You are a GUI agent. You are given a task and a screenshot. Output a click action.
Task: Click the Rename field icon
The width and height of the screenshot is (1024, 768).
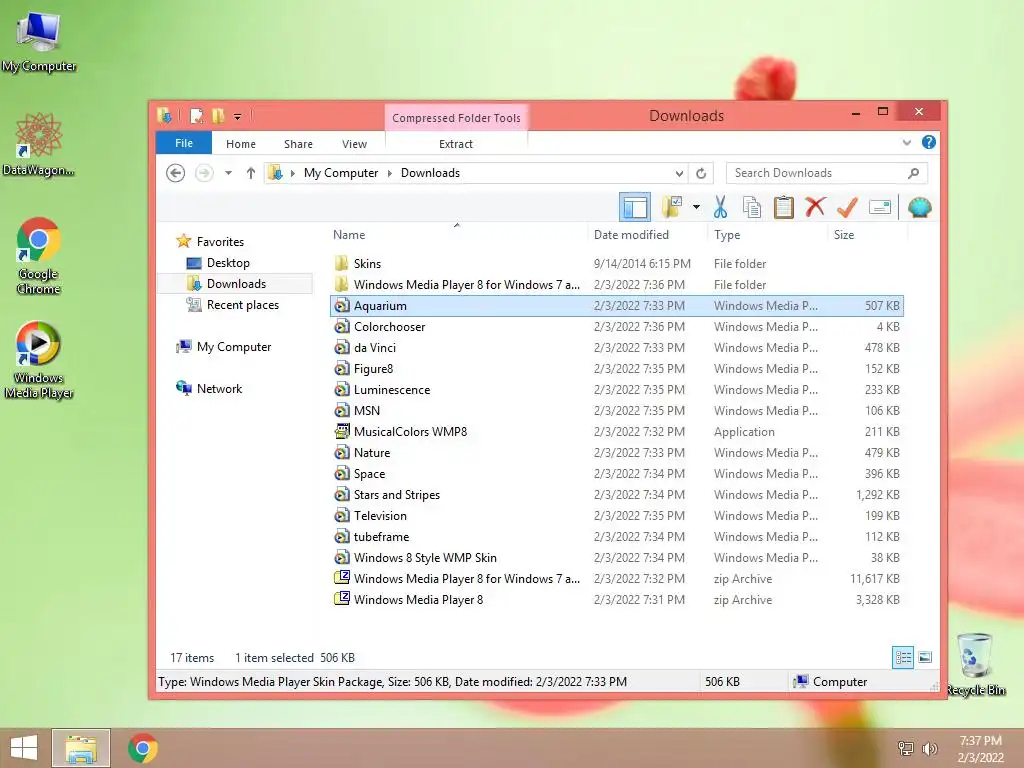(880, 208)
